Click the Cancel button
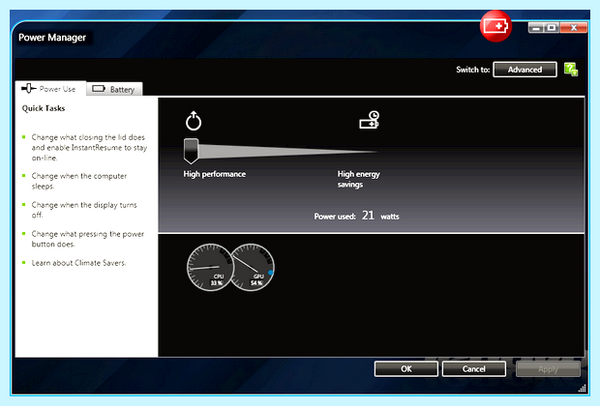Image resolution: width=600 pixels, height=406 pixels. pyautogui.click(x=474, y=369)
